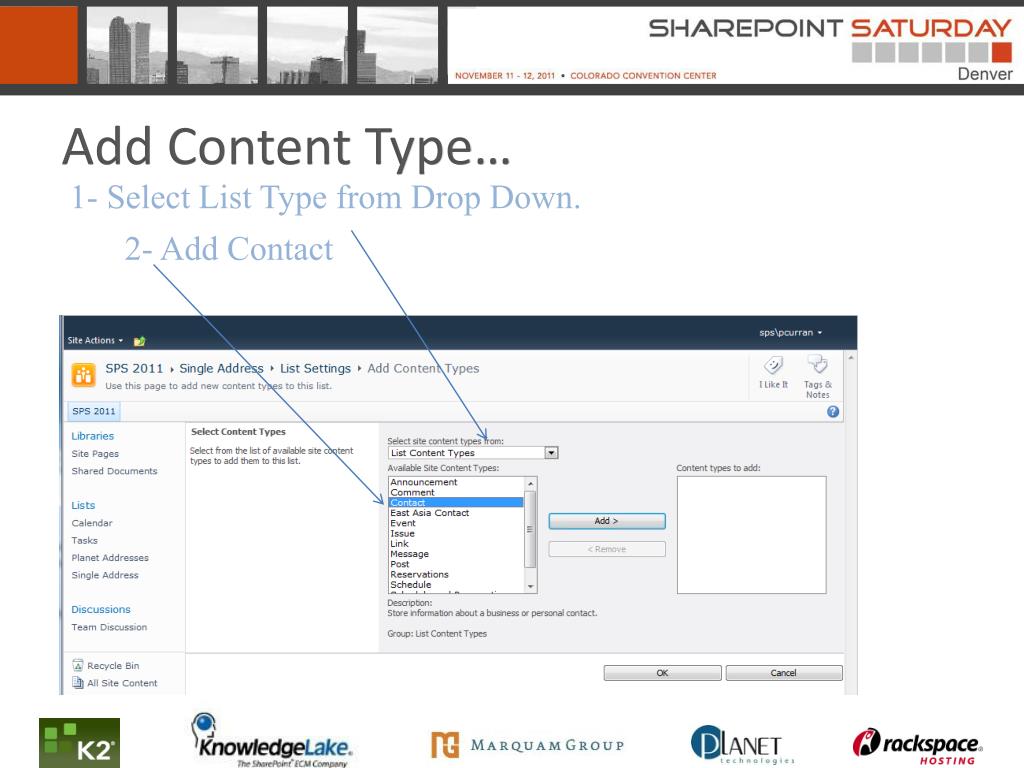1024x768 pixels.
Task: Click the blue help question mark icon
Action: click(x=833, y=411)
